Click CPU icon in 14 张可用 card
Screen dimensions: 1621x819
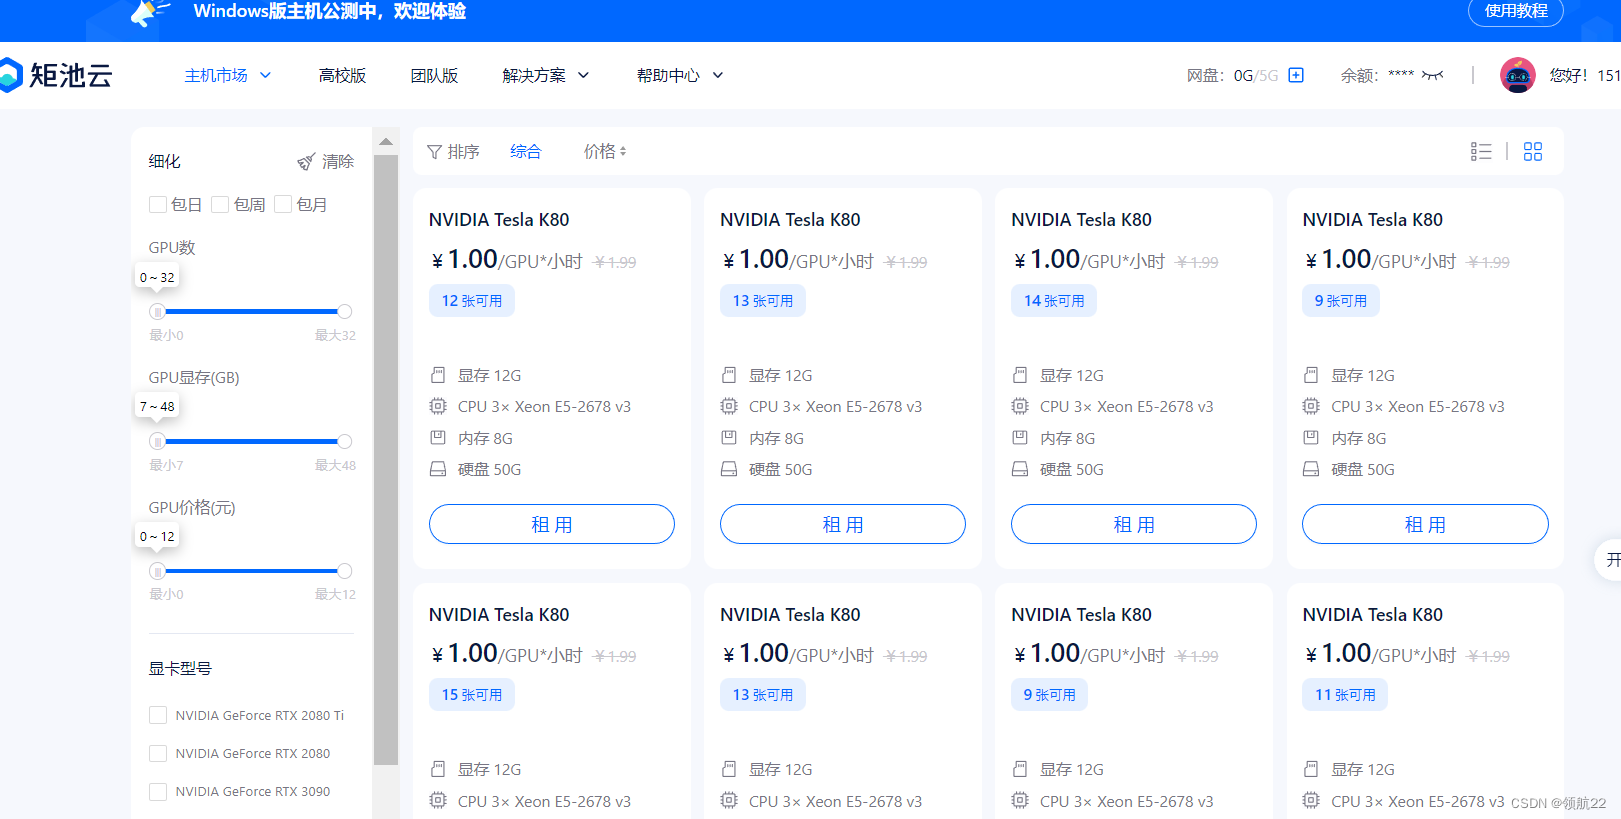point(1020,406)
